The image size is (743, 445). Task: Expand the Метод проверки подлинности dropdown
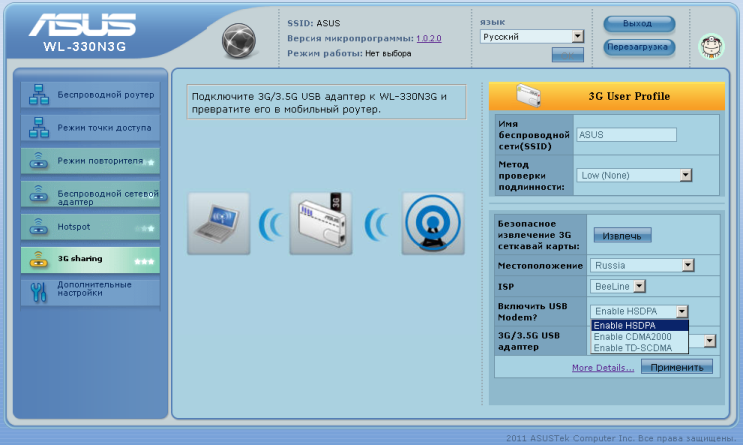634,175
